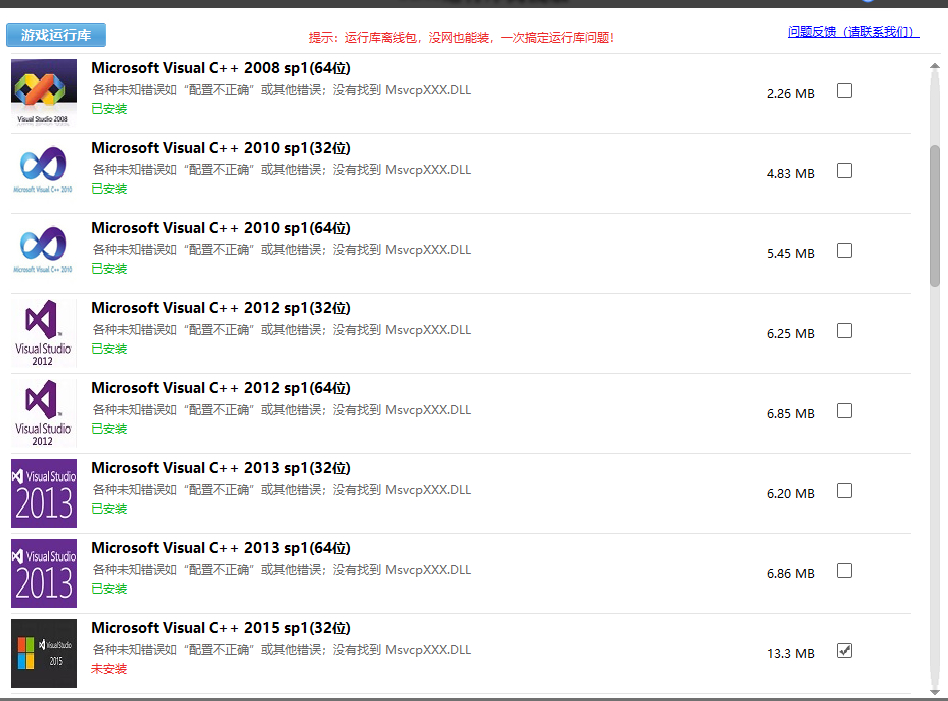Check the Visual C++ 2012 sp1 (64位) checkbox
The image size is (948, 701).
click(x=844, y=411)
